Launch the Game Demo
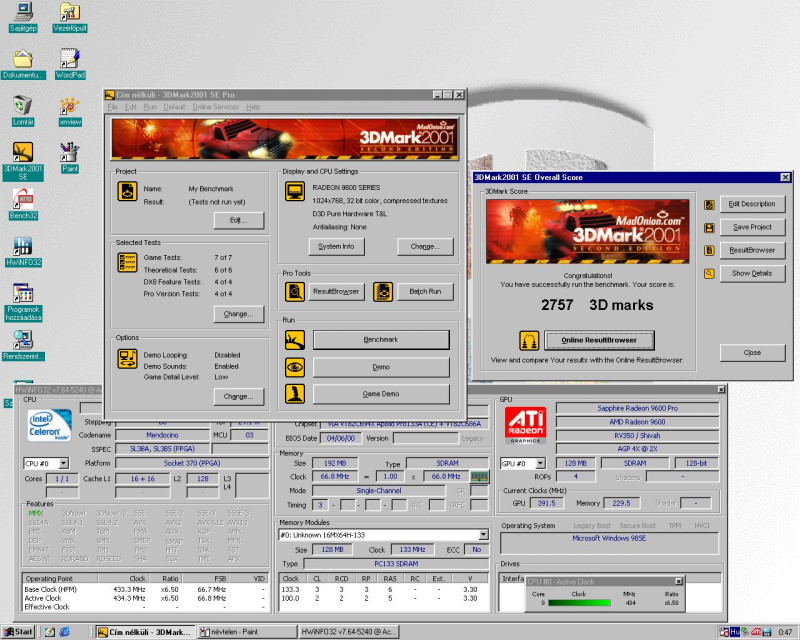This screenshot has width=800, height=640. (381, 394)
